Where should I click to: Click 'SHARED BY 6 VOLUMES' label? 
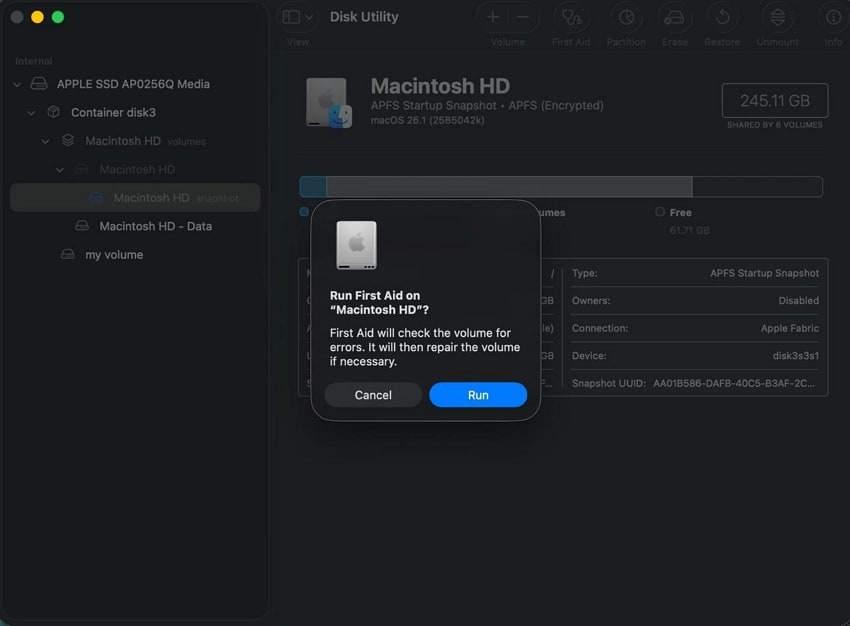coord(775,125)
